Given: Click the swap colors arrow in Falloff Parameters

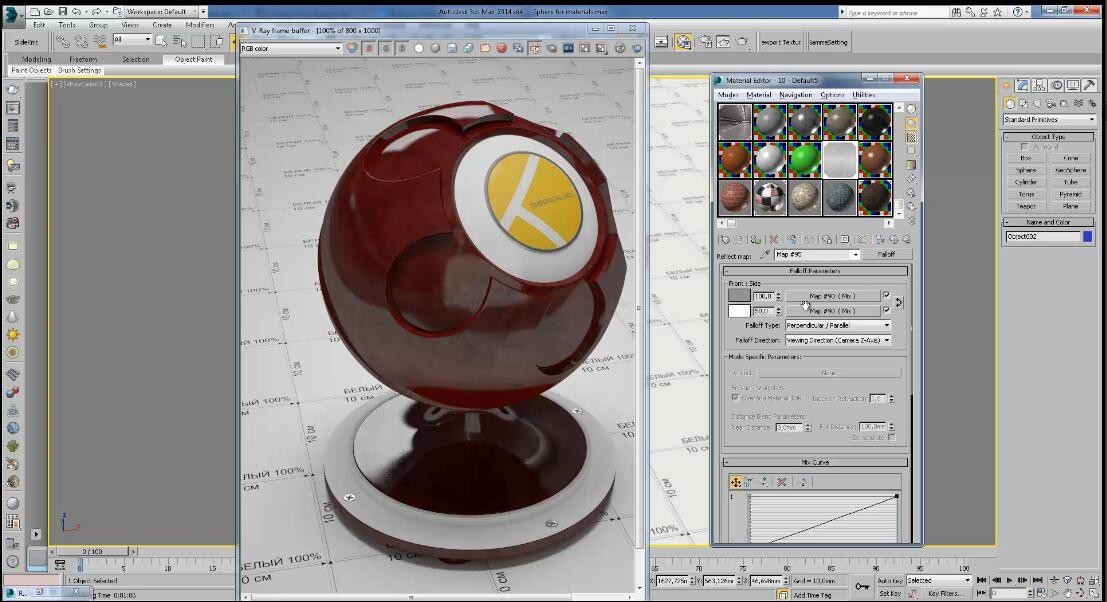Looking at the screenshot, I should coord(899,303).
